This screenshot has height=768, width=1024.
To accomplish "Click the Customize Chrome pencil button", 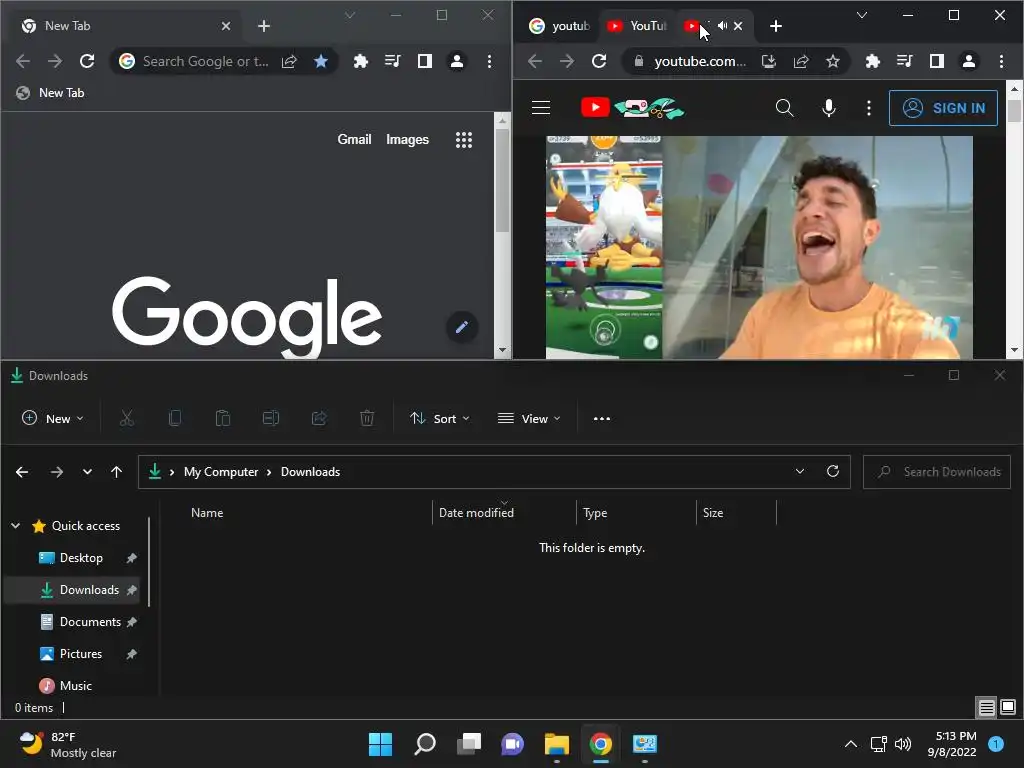I will click(462, 327).
